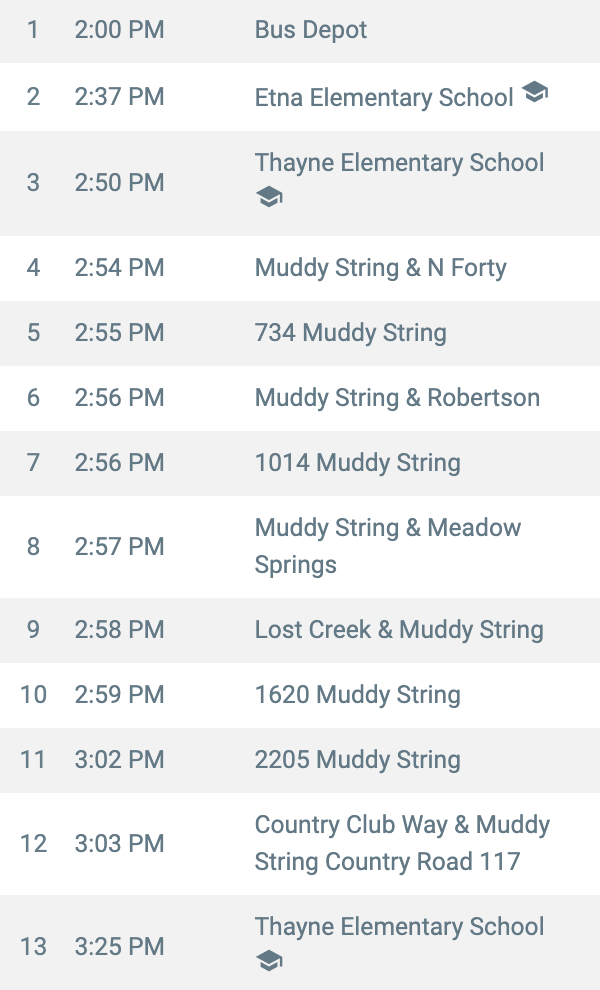Open the 2205 Muddy String stop

[x=357, y=760]
